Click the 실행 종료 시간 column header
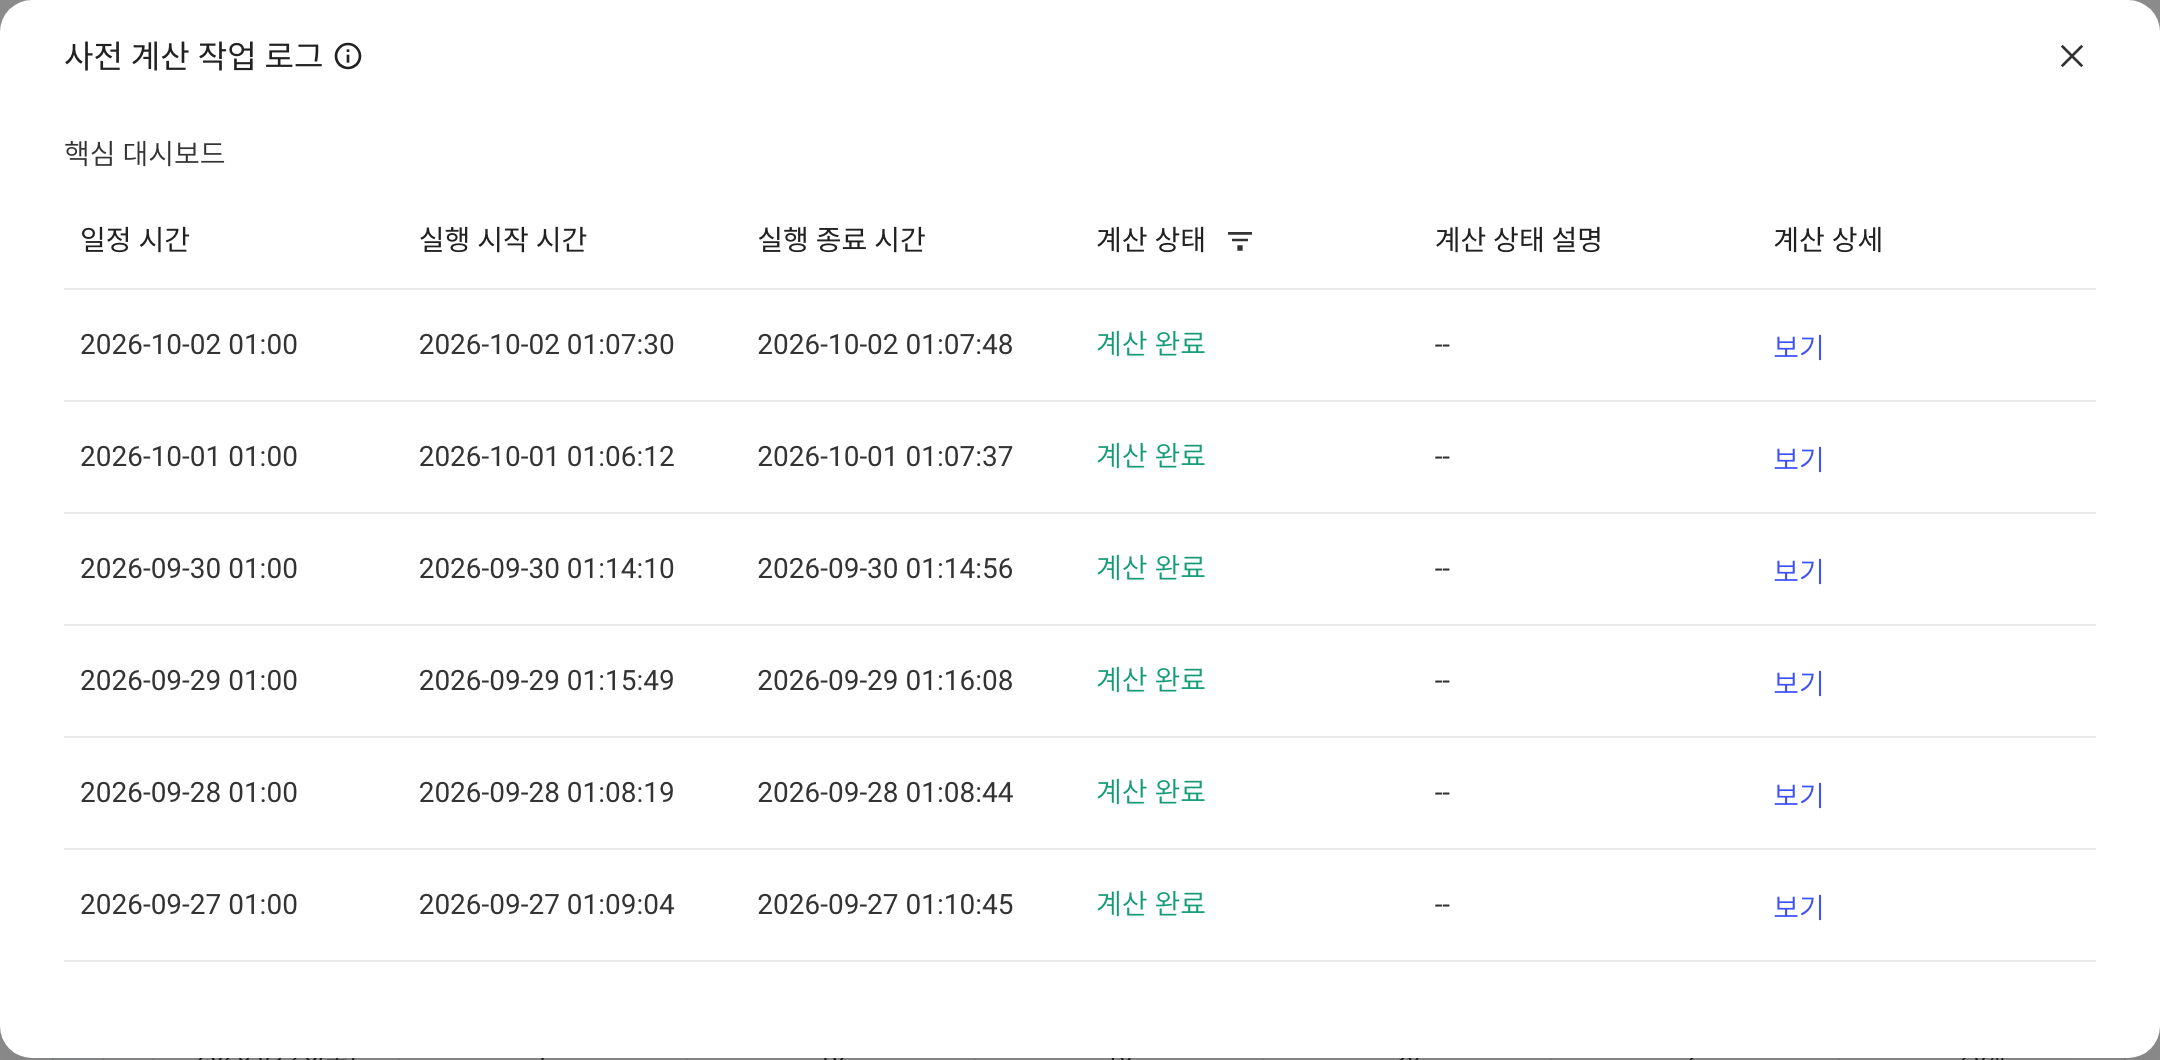2160x1060 pixels. (841, 240)
